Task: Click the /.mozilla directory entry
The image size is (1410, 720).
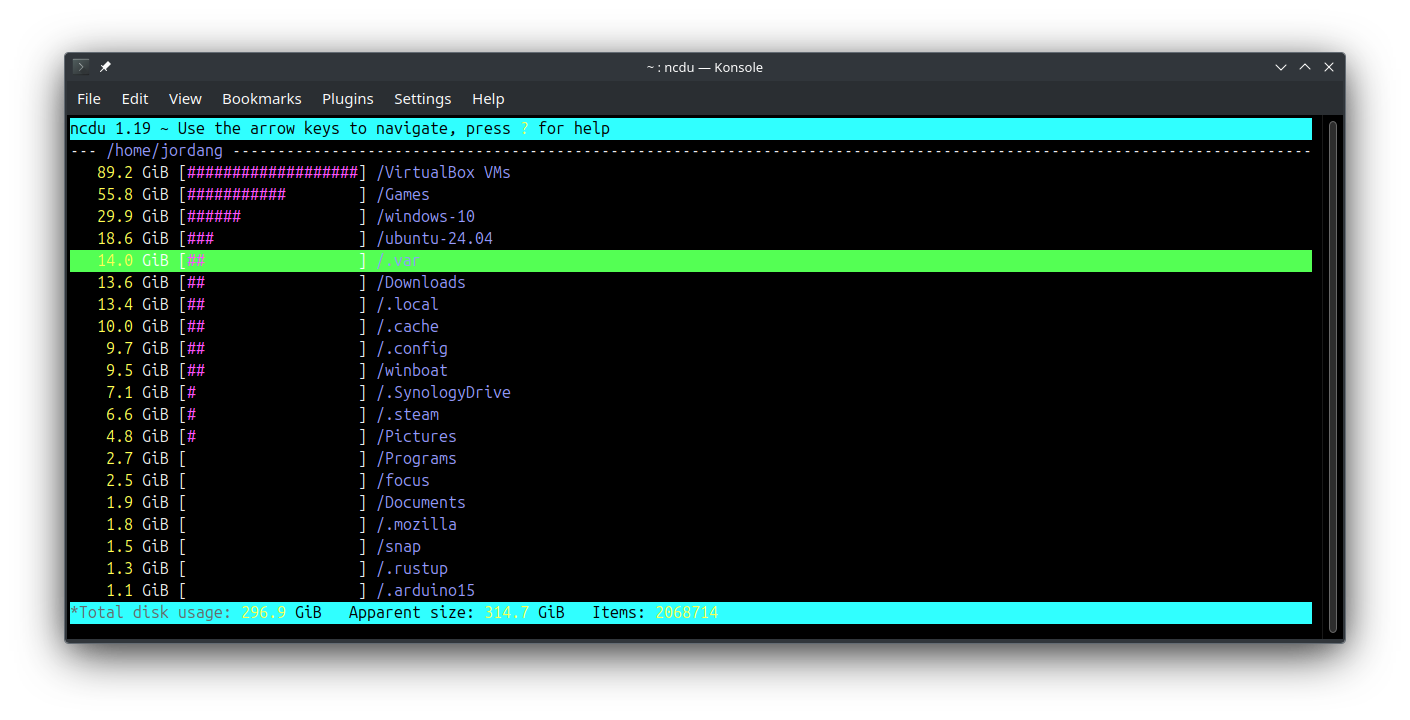Action: [x=417, y=524]
